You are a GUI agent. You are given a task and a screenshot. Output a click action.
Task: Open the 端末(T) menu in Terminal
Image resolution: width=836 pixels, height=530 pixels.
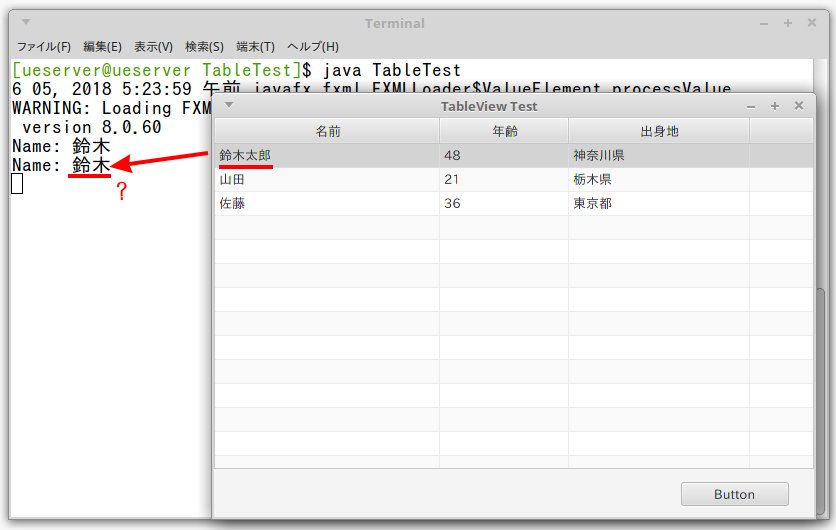click(255, 47)
